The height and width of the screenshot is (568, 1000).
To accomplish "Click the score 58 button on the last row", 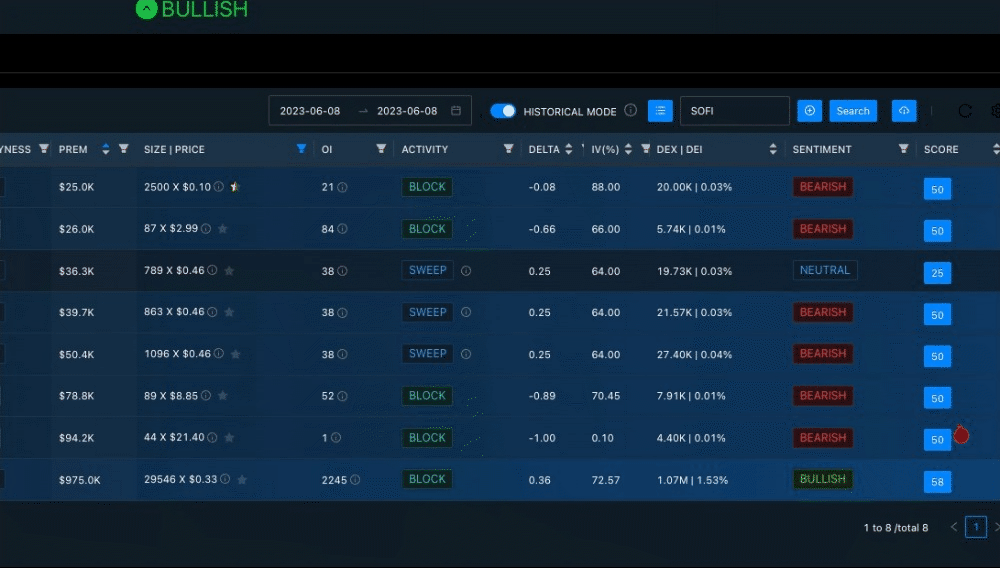I will [937, 482].
